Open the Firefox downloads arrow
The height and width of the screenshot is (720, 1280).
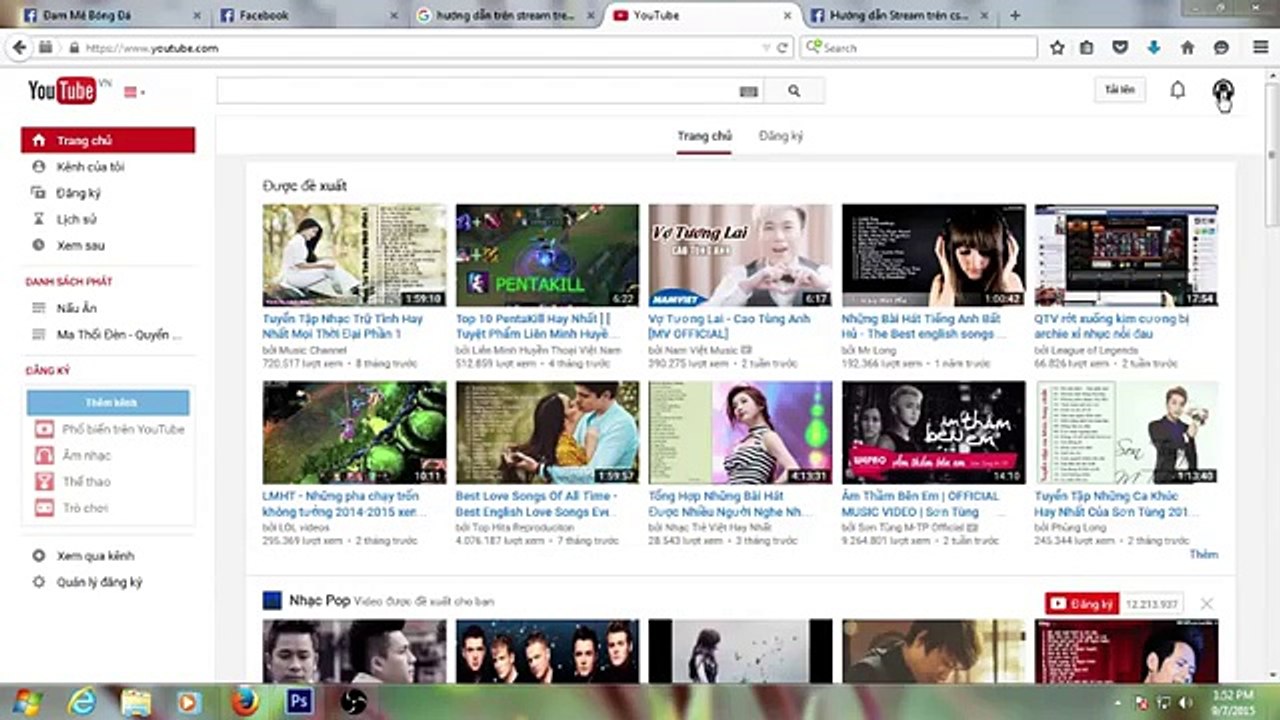tap(1153, 47)
